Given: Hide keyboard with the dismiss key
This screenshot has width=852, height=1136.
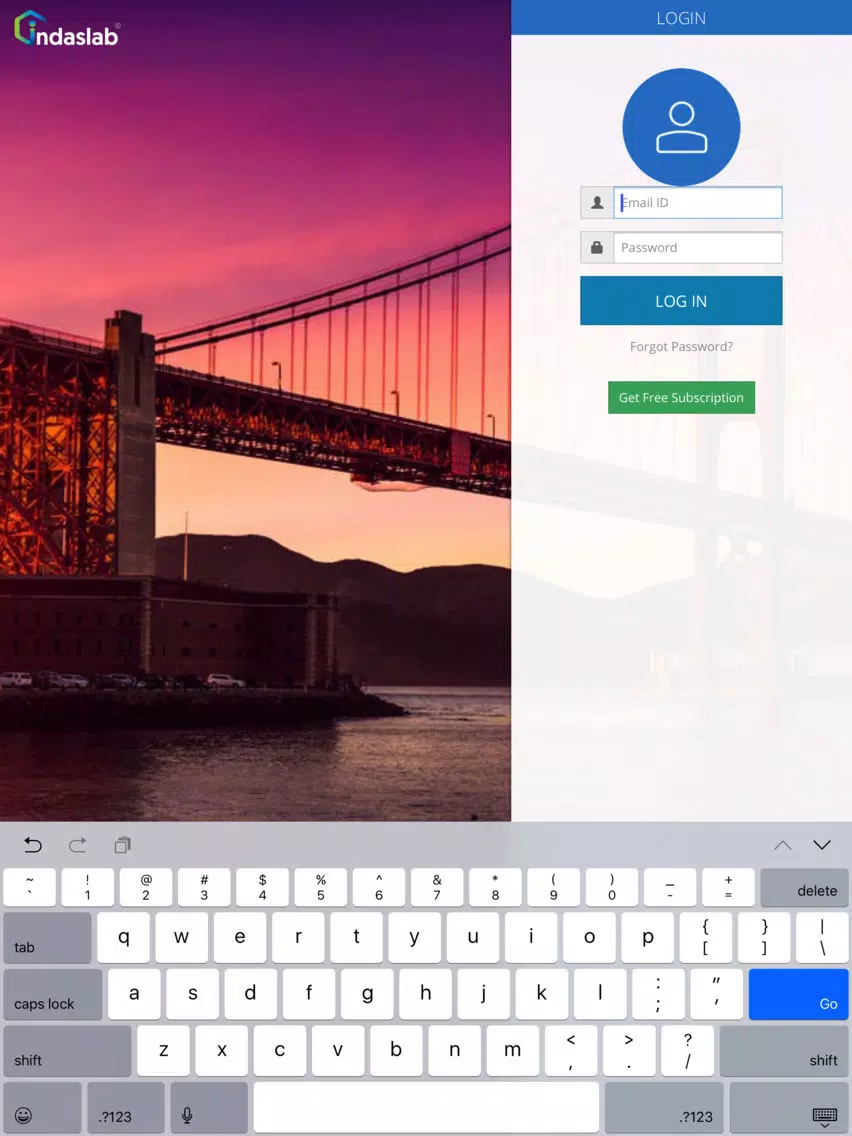Looking at the screenshot, I should pyautogui.click(x=789, y=1108).
